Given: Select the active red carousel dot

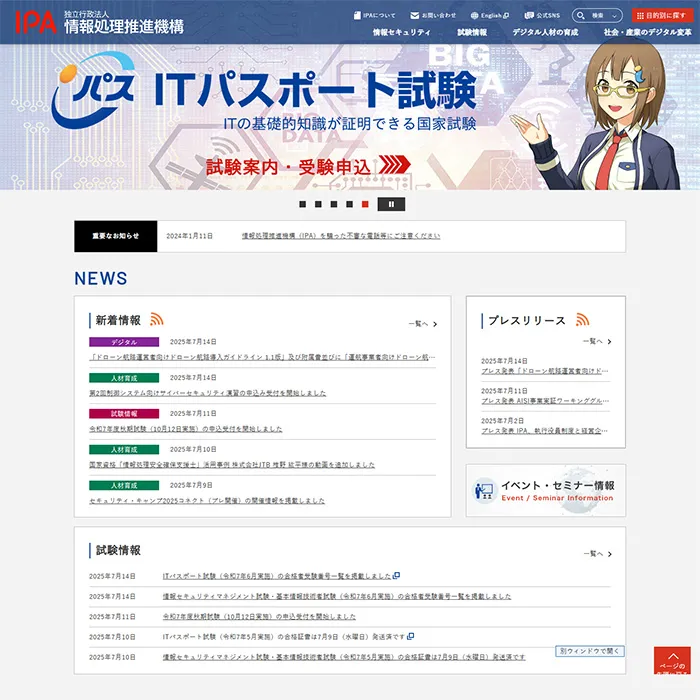Looking at the screenshot, I should pos(365,204).
